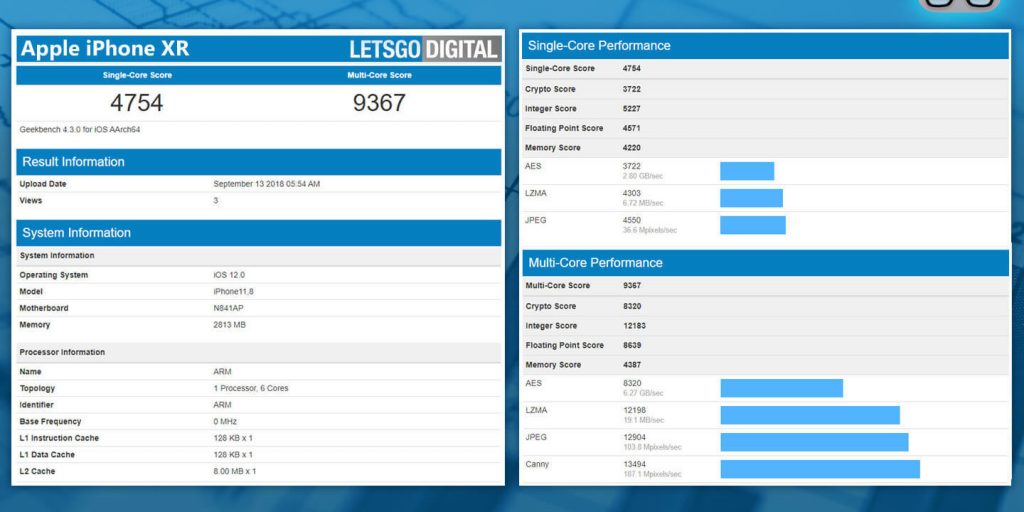Click the Processor Information subheader
Image resolution: width=1024 pixels, height=512 pixels.
[x=62, y=352]
